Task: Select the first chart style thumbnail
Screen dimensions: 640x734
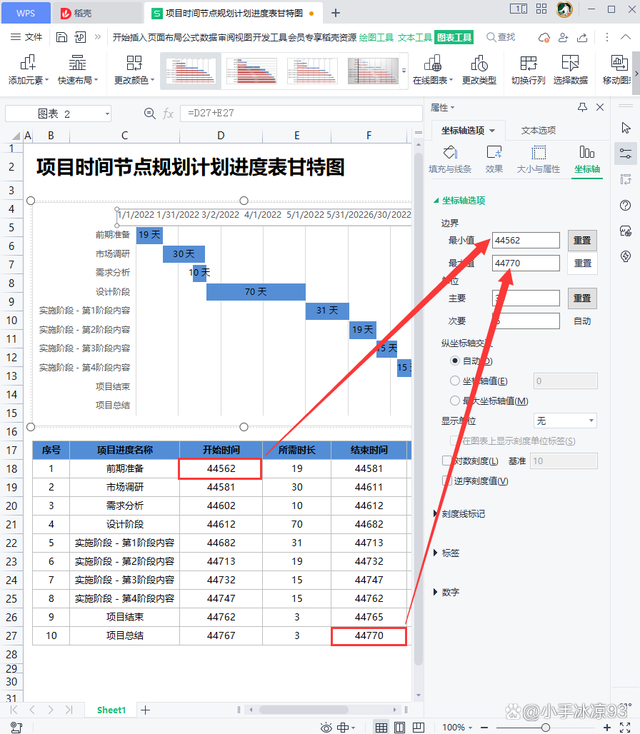Action: tap(191, 71)
